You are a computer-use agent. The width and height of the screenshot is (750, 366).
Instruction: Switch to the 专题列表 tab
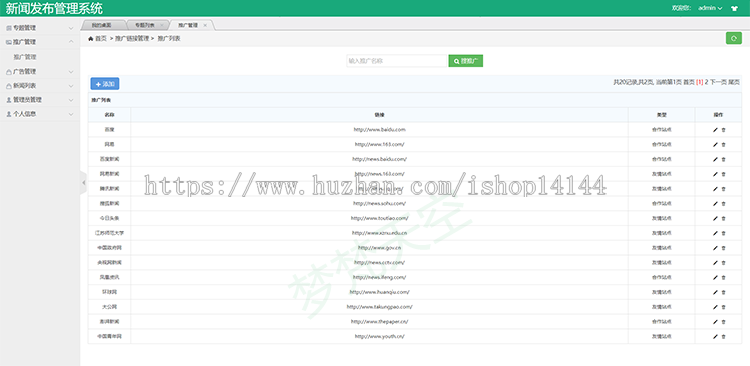coord(145,25)
